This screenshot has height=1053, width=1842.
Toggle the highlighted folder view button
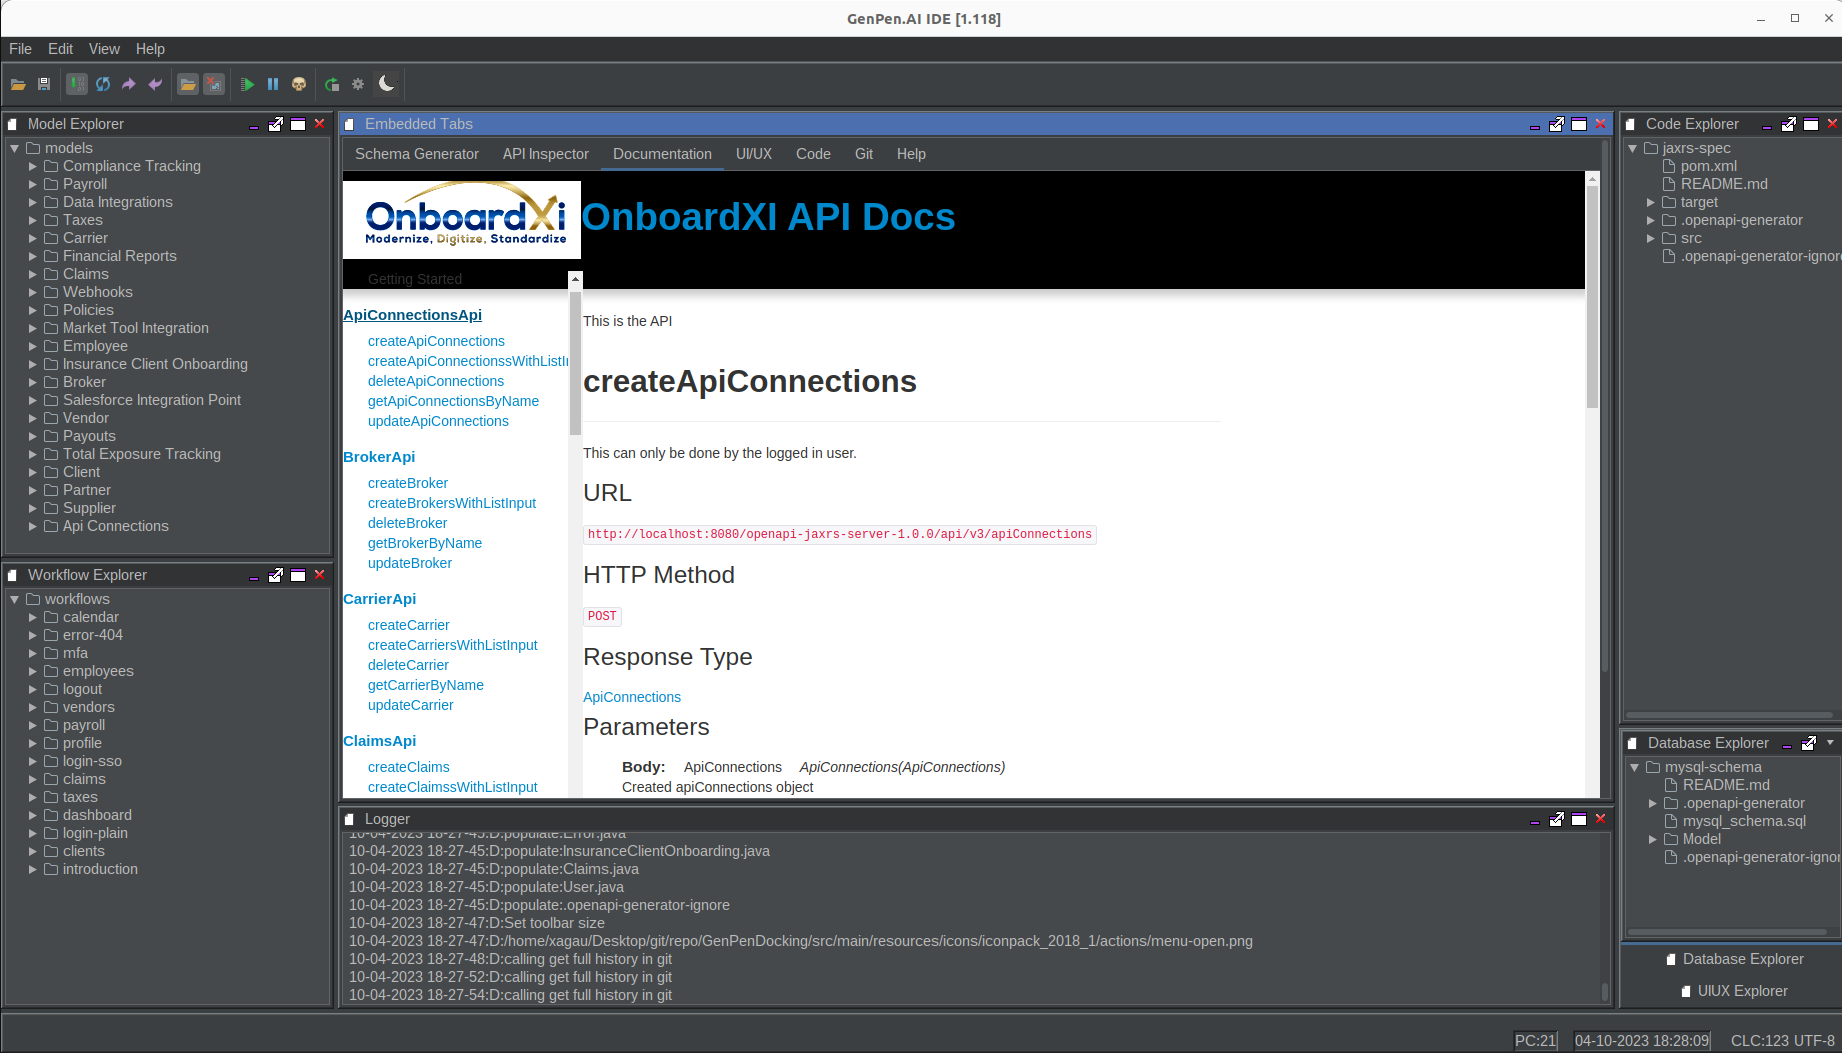[x=188, y=85]
